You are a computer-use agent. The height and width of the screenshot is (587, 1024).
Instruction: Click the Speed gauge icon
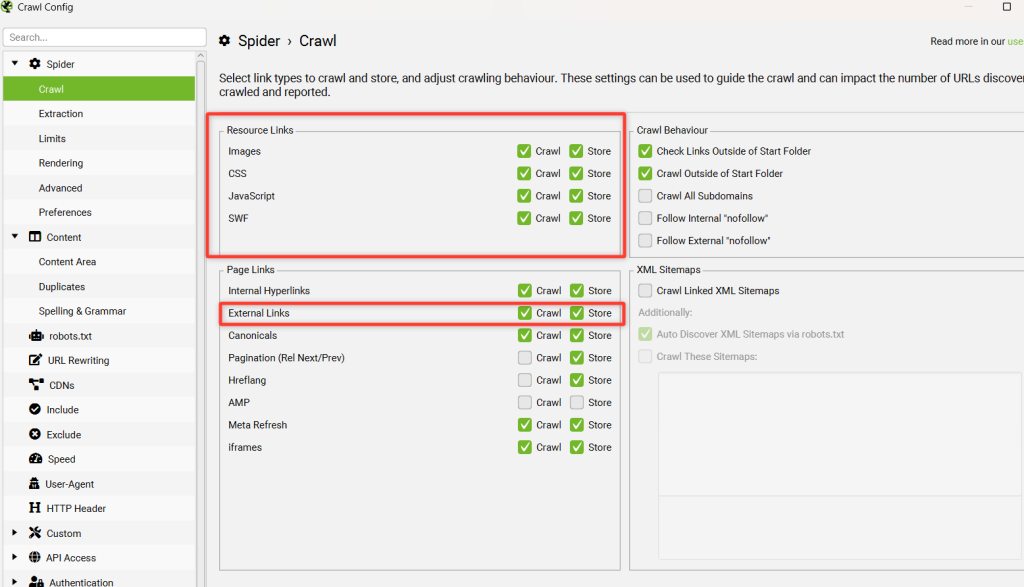35,458
